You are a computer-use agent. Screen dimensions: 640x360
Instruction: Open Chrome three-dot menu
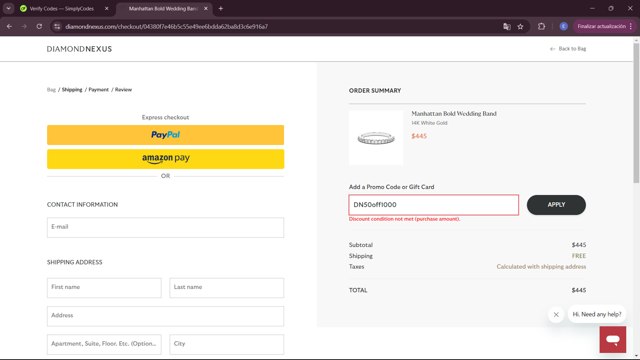[x=631, y=27]
